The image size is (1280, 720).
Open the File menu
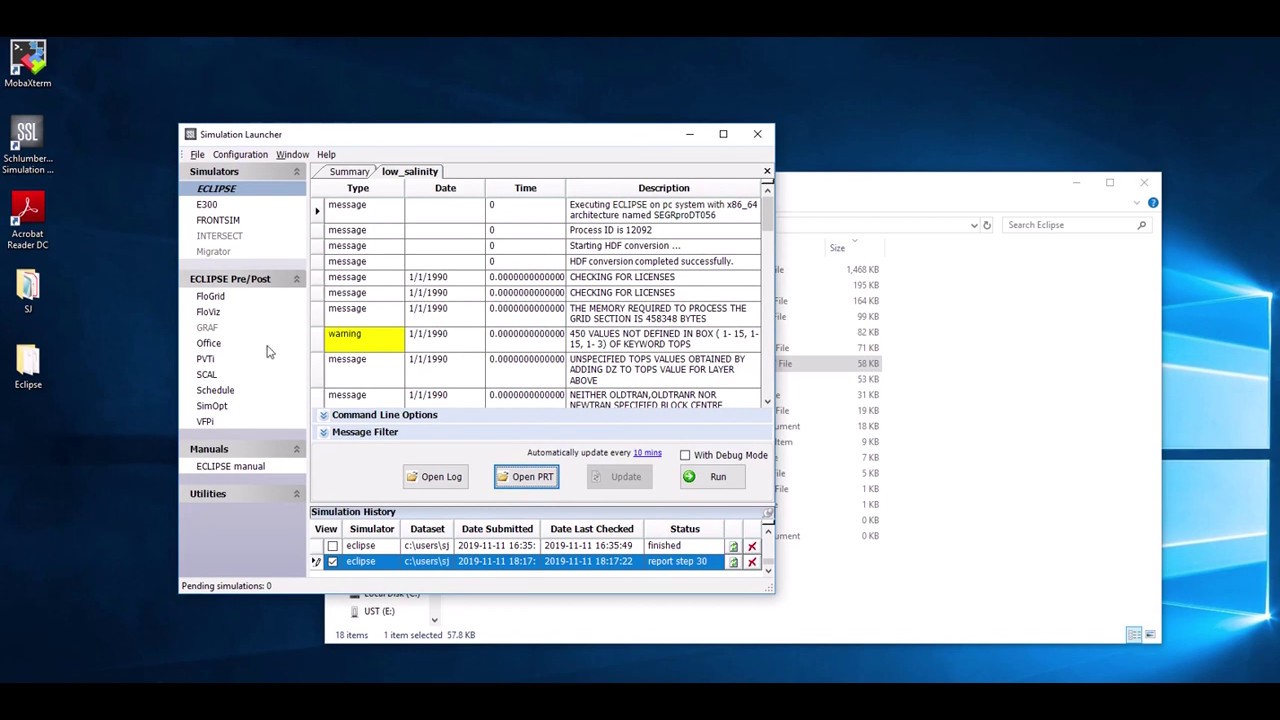pyautogui.click(x=197, y=155)
